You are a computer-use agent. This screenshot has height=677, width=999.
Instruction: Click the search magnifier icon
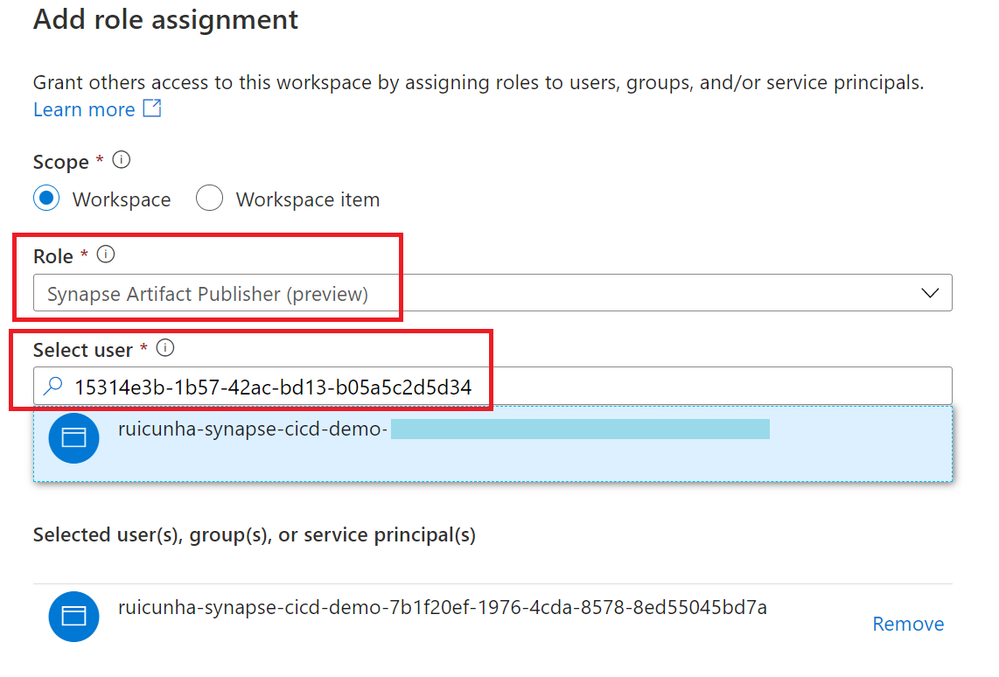pyautogui.click(x=55, y=386)
